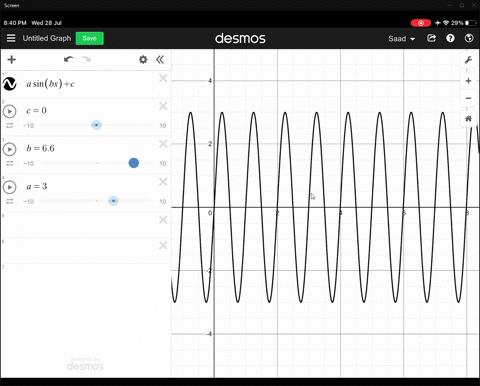The height and width of the screenshot is (386, 480).
Task: Edit the 10 upper limit of slider b
Action: point(163,164)
